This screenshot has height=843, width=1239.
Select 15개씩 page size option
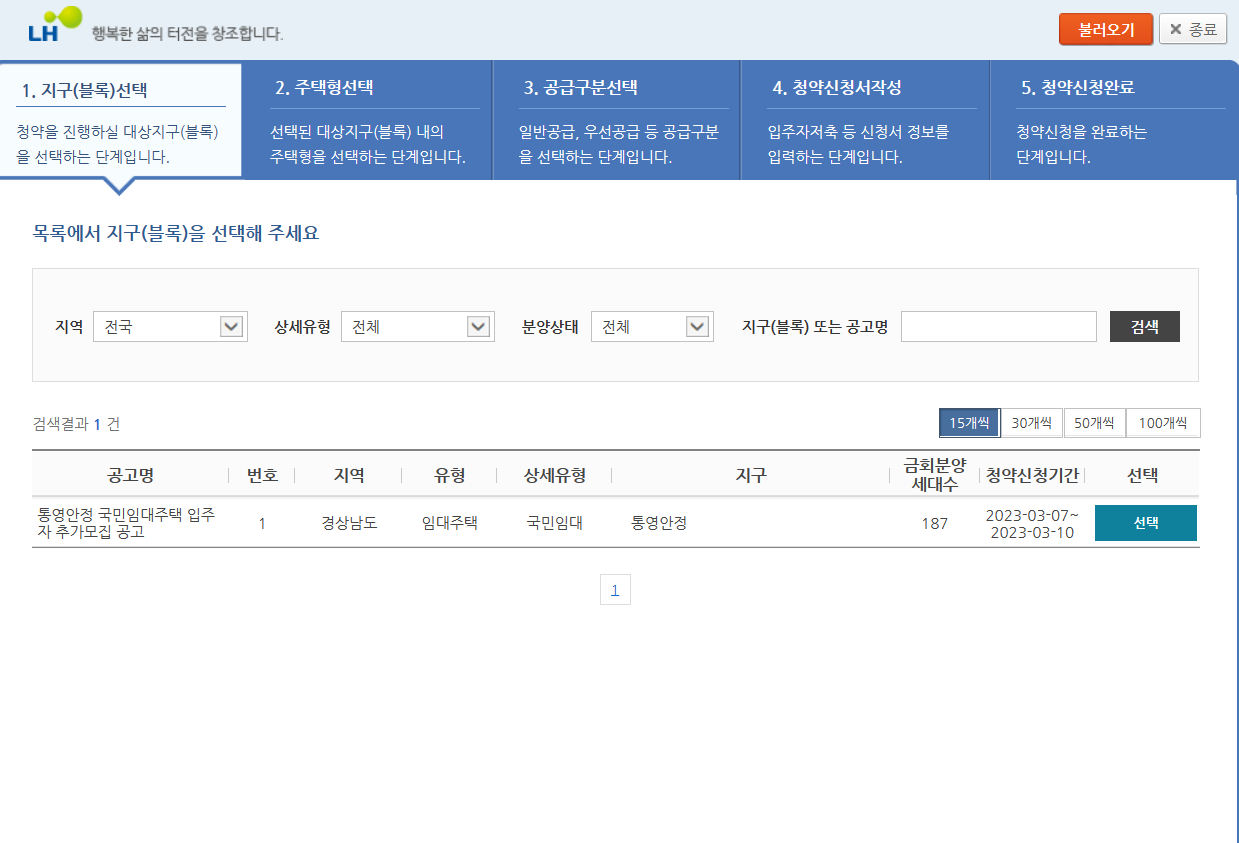969,422
